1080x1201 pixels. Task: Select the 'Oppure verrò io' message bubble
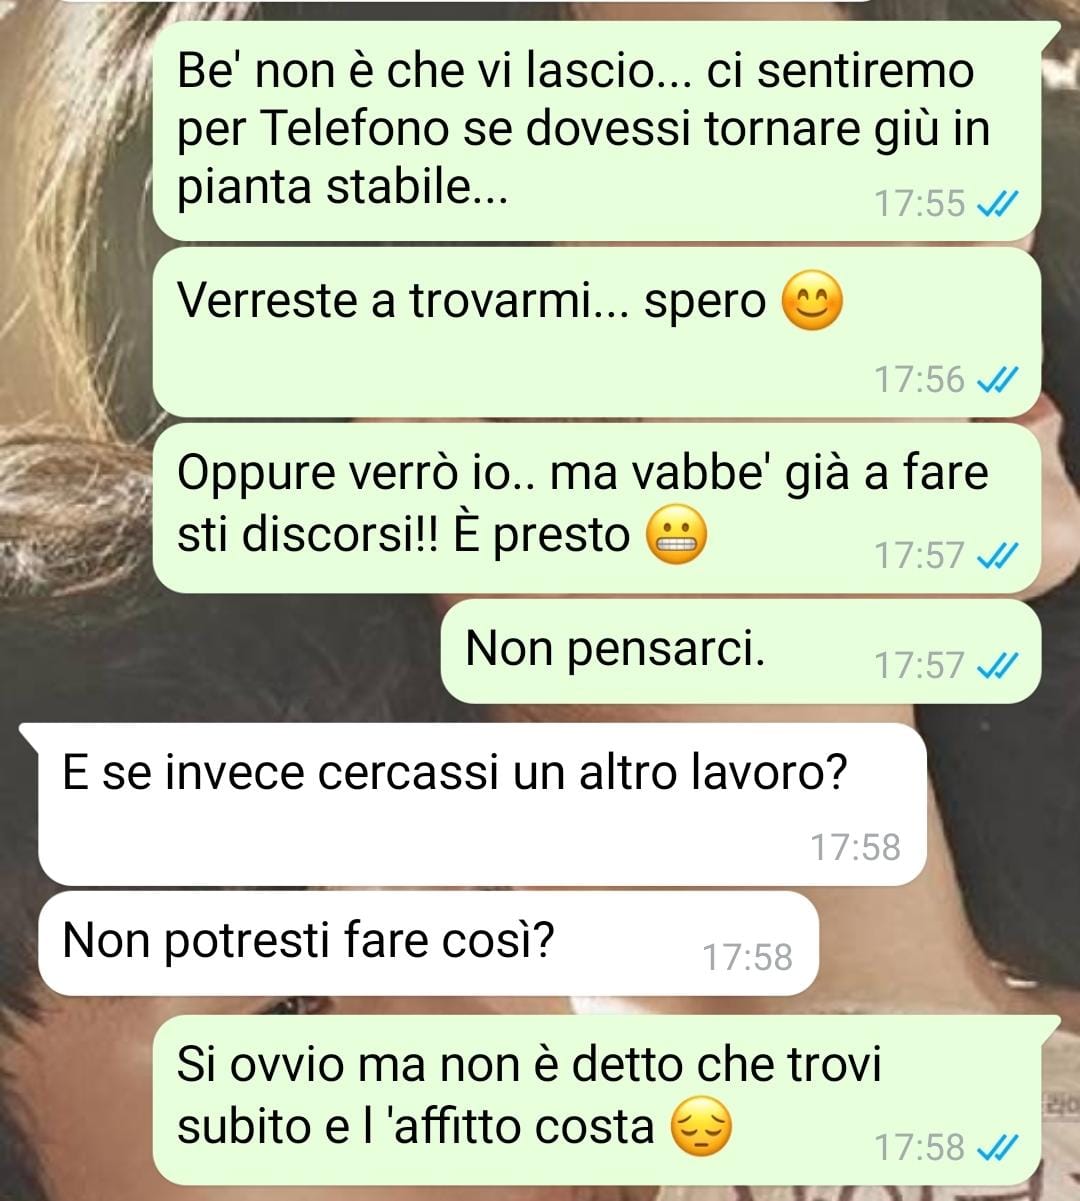597,508
